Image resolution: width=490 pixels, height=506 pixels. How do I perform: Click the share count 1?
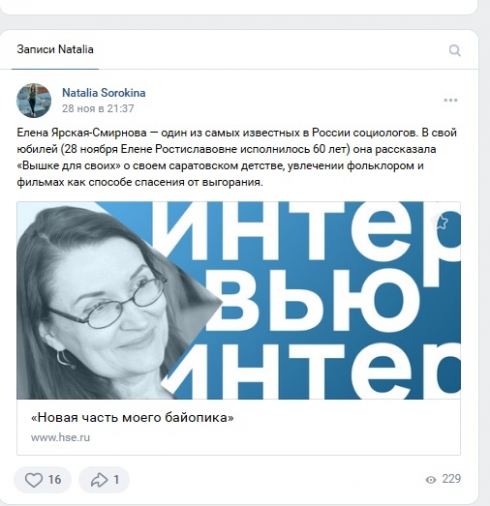tap(116, 480)
